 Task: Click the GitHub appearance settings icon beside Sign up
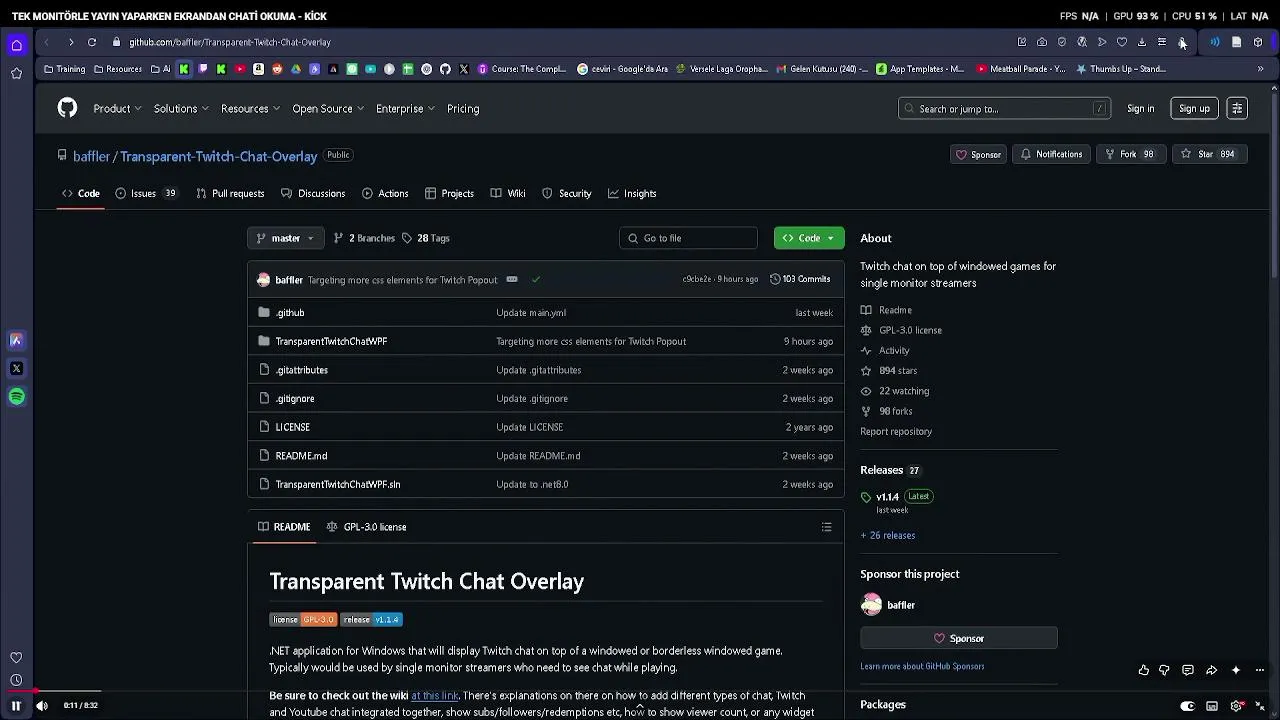point(1237,108)
